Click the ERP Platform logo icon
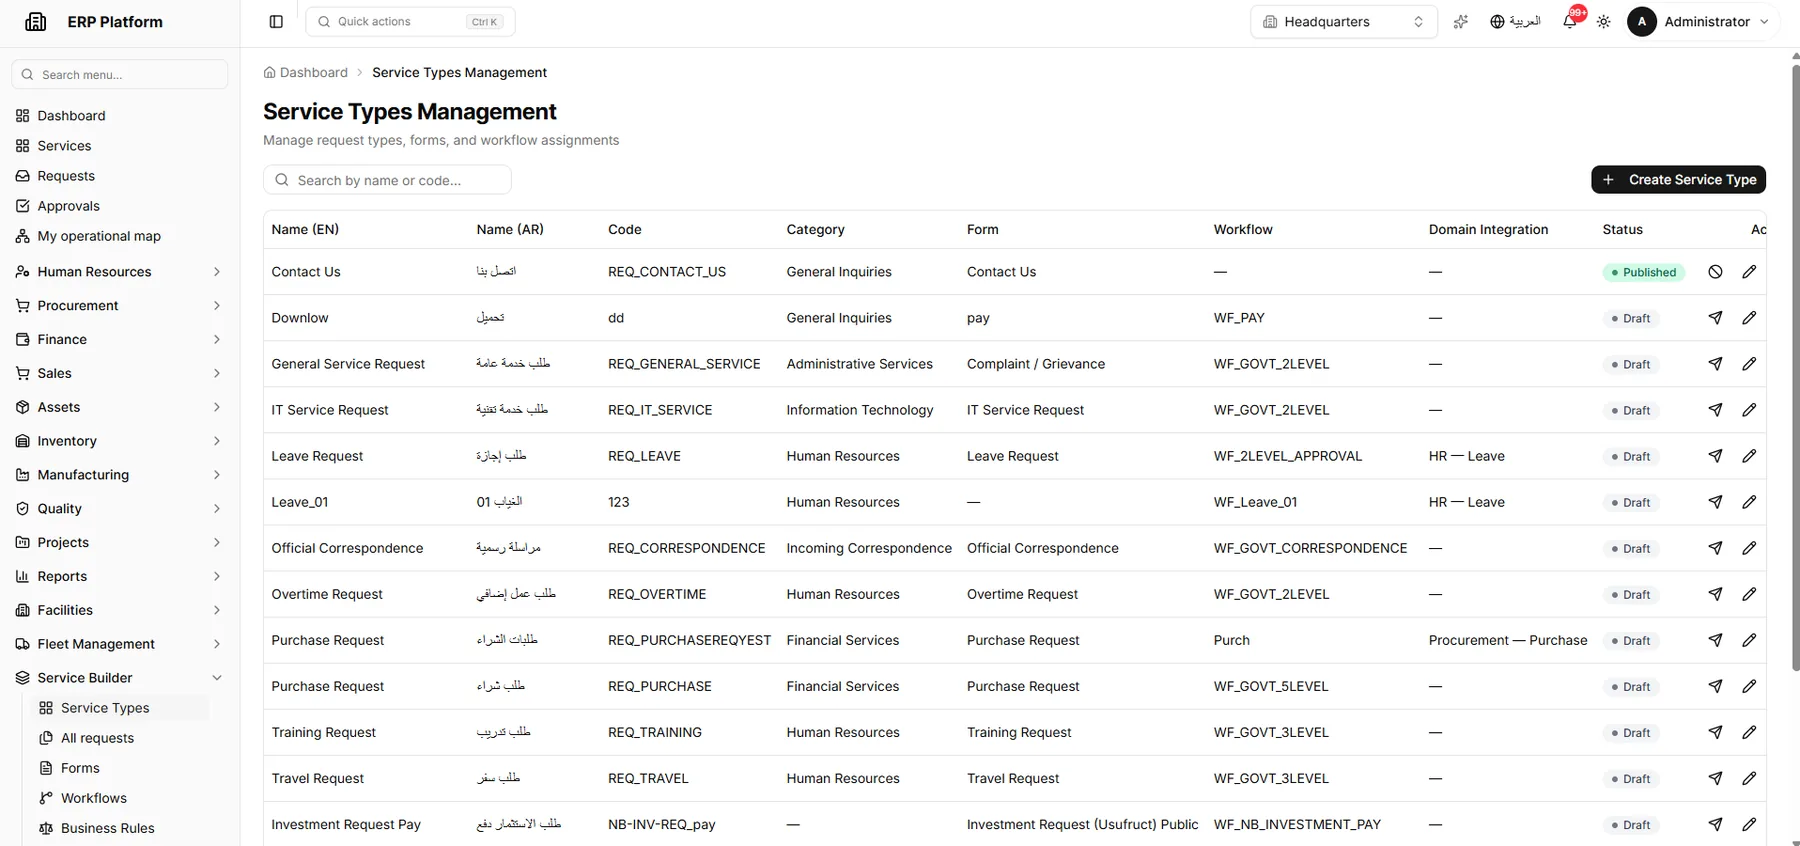The width and height of the screenshot is (1800, 846). click(36, 22)
